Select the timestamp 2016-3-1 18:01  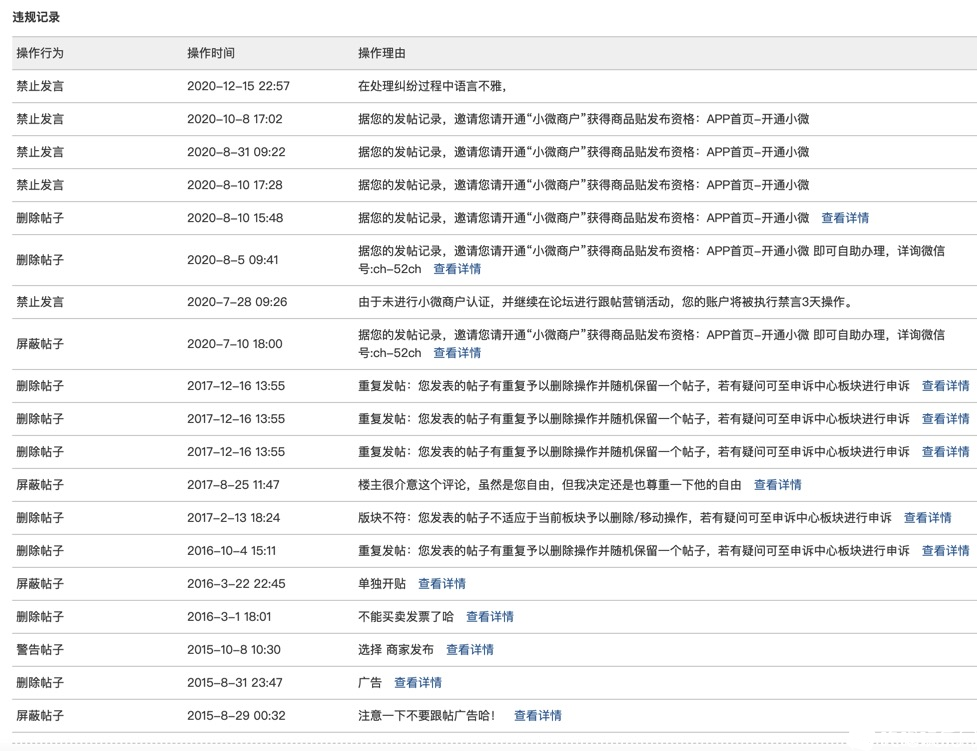[229, 617]
